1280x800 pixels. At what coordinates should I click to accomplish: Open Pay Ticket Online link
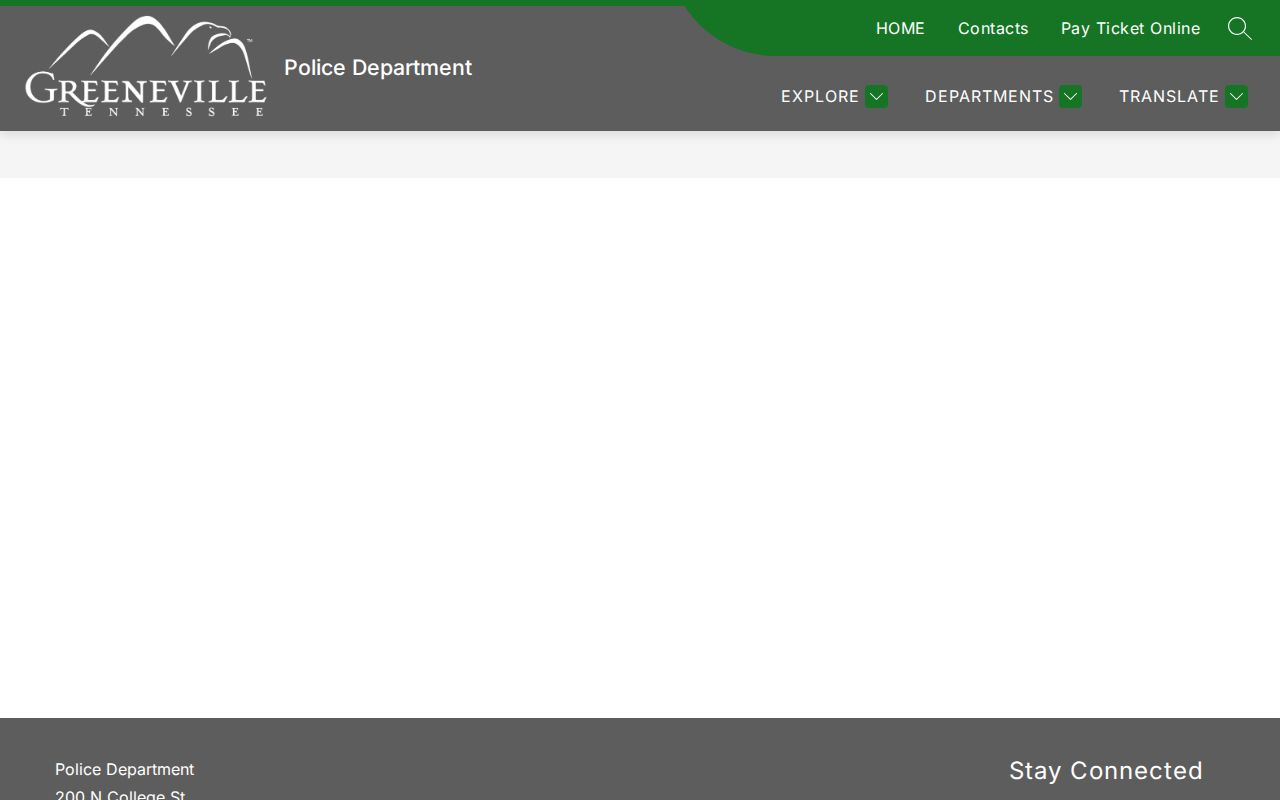pos(1130,28)
